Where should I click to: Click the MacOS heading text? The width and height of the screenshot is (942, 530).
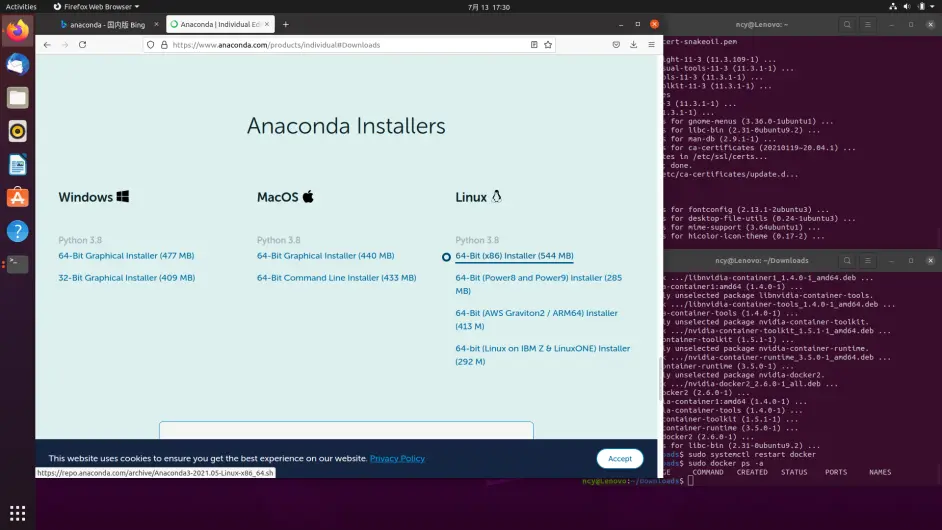coord(278,197)
